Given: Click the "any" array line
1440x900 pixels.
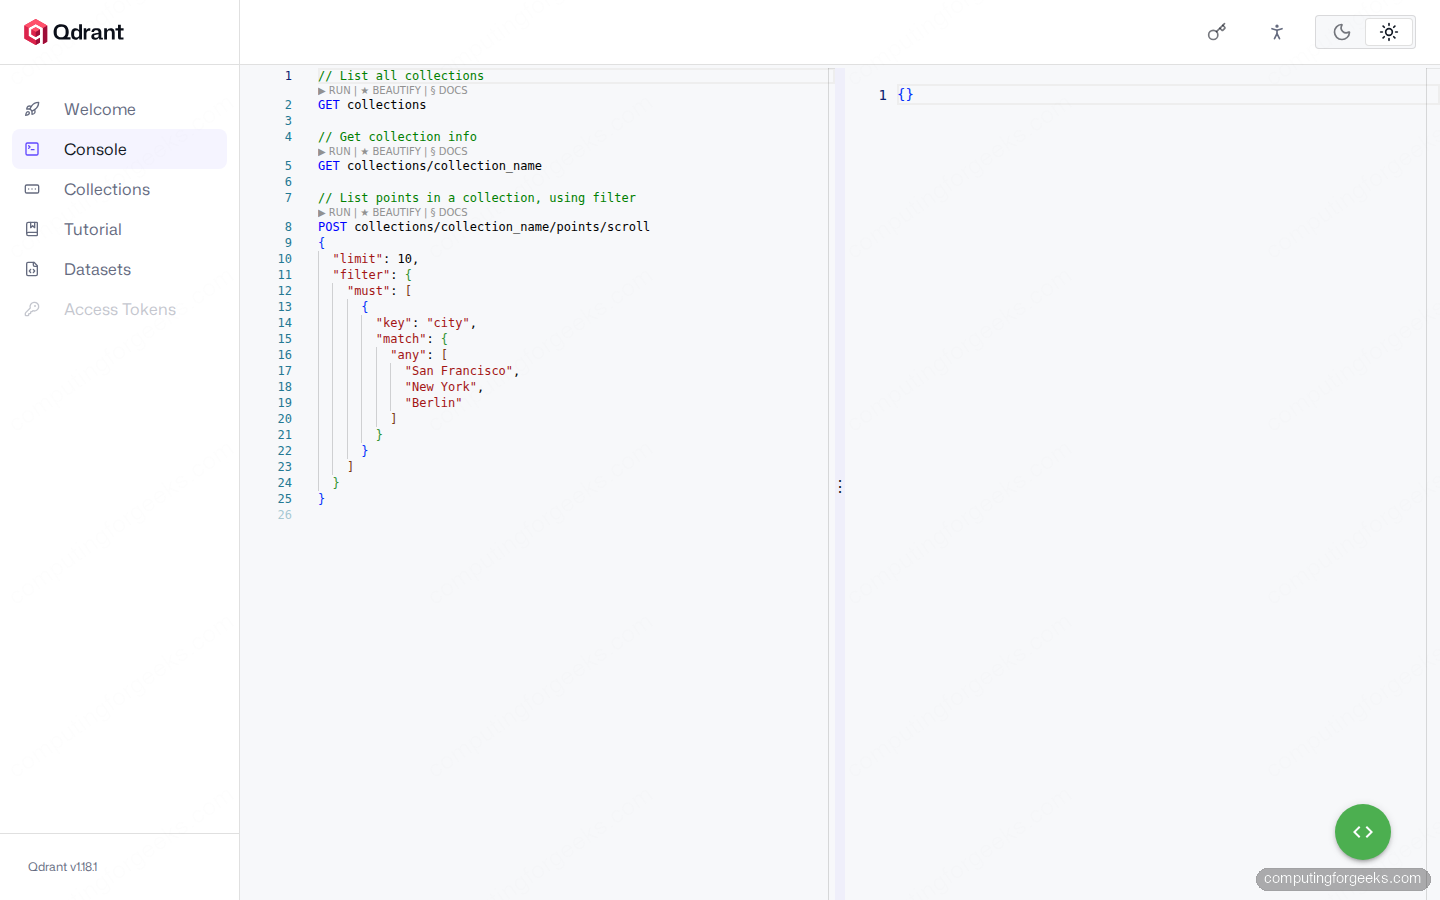Looking at the screenshot, I should click(x=420, y=355).
